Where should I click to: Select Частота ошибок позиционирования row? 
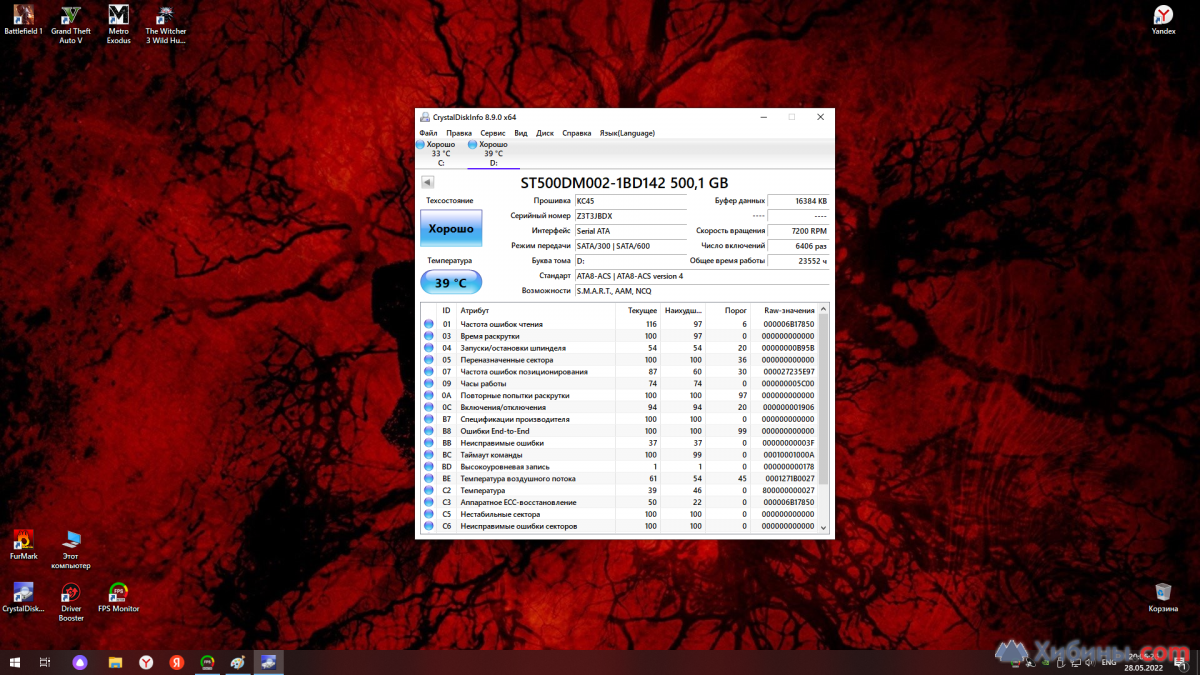coord(620,372)
